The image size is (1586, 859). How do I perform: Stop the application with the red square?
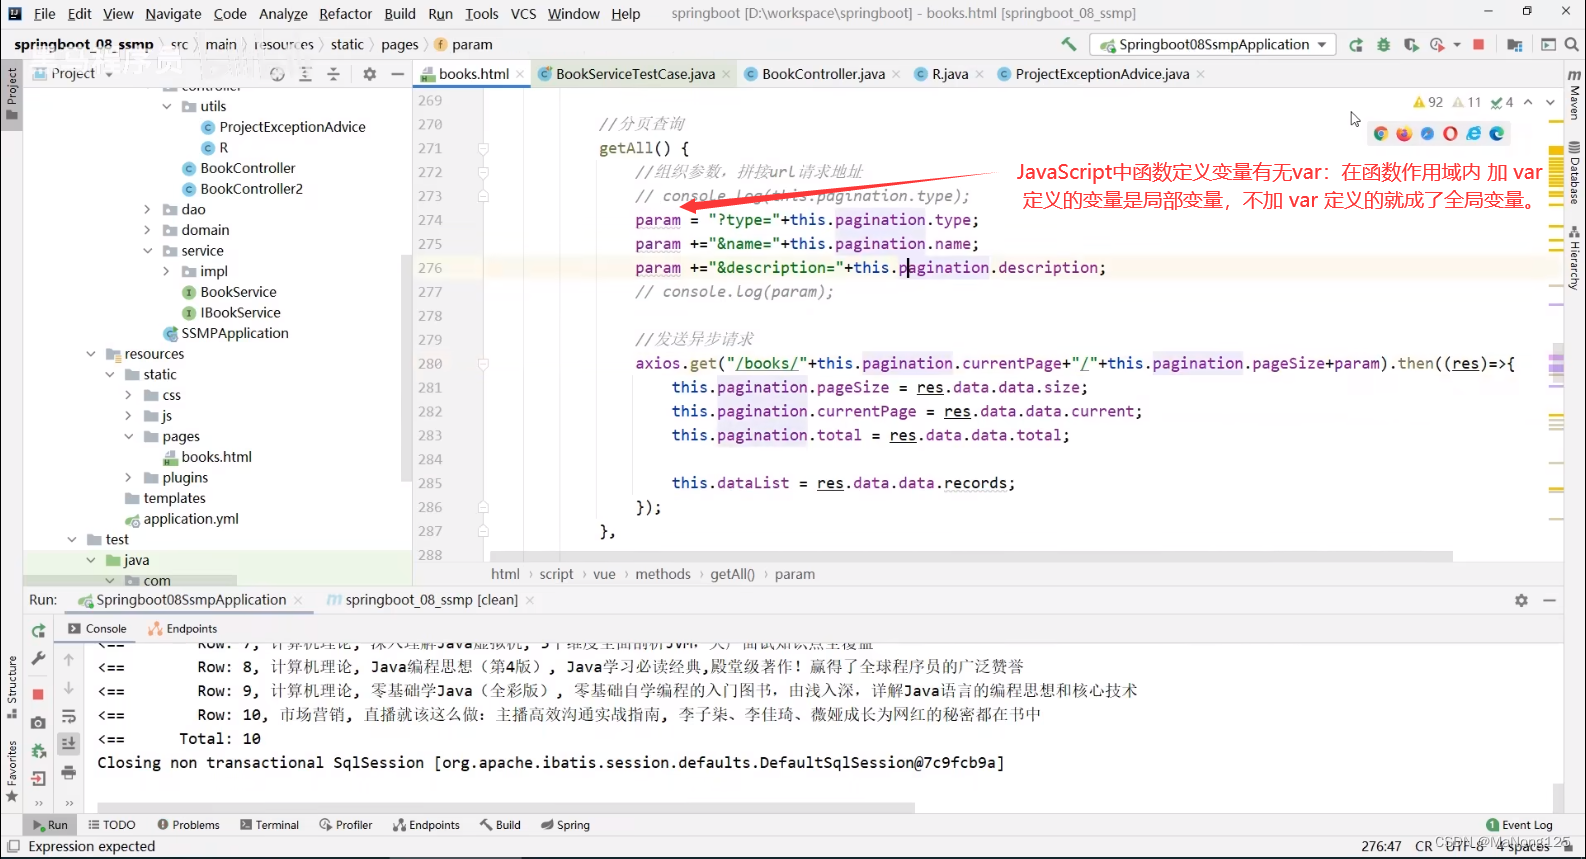click(x=1479, y=44)
